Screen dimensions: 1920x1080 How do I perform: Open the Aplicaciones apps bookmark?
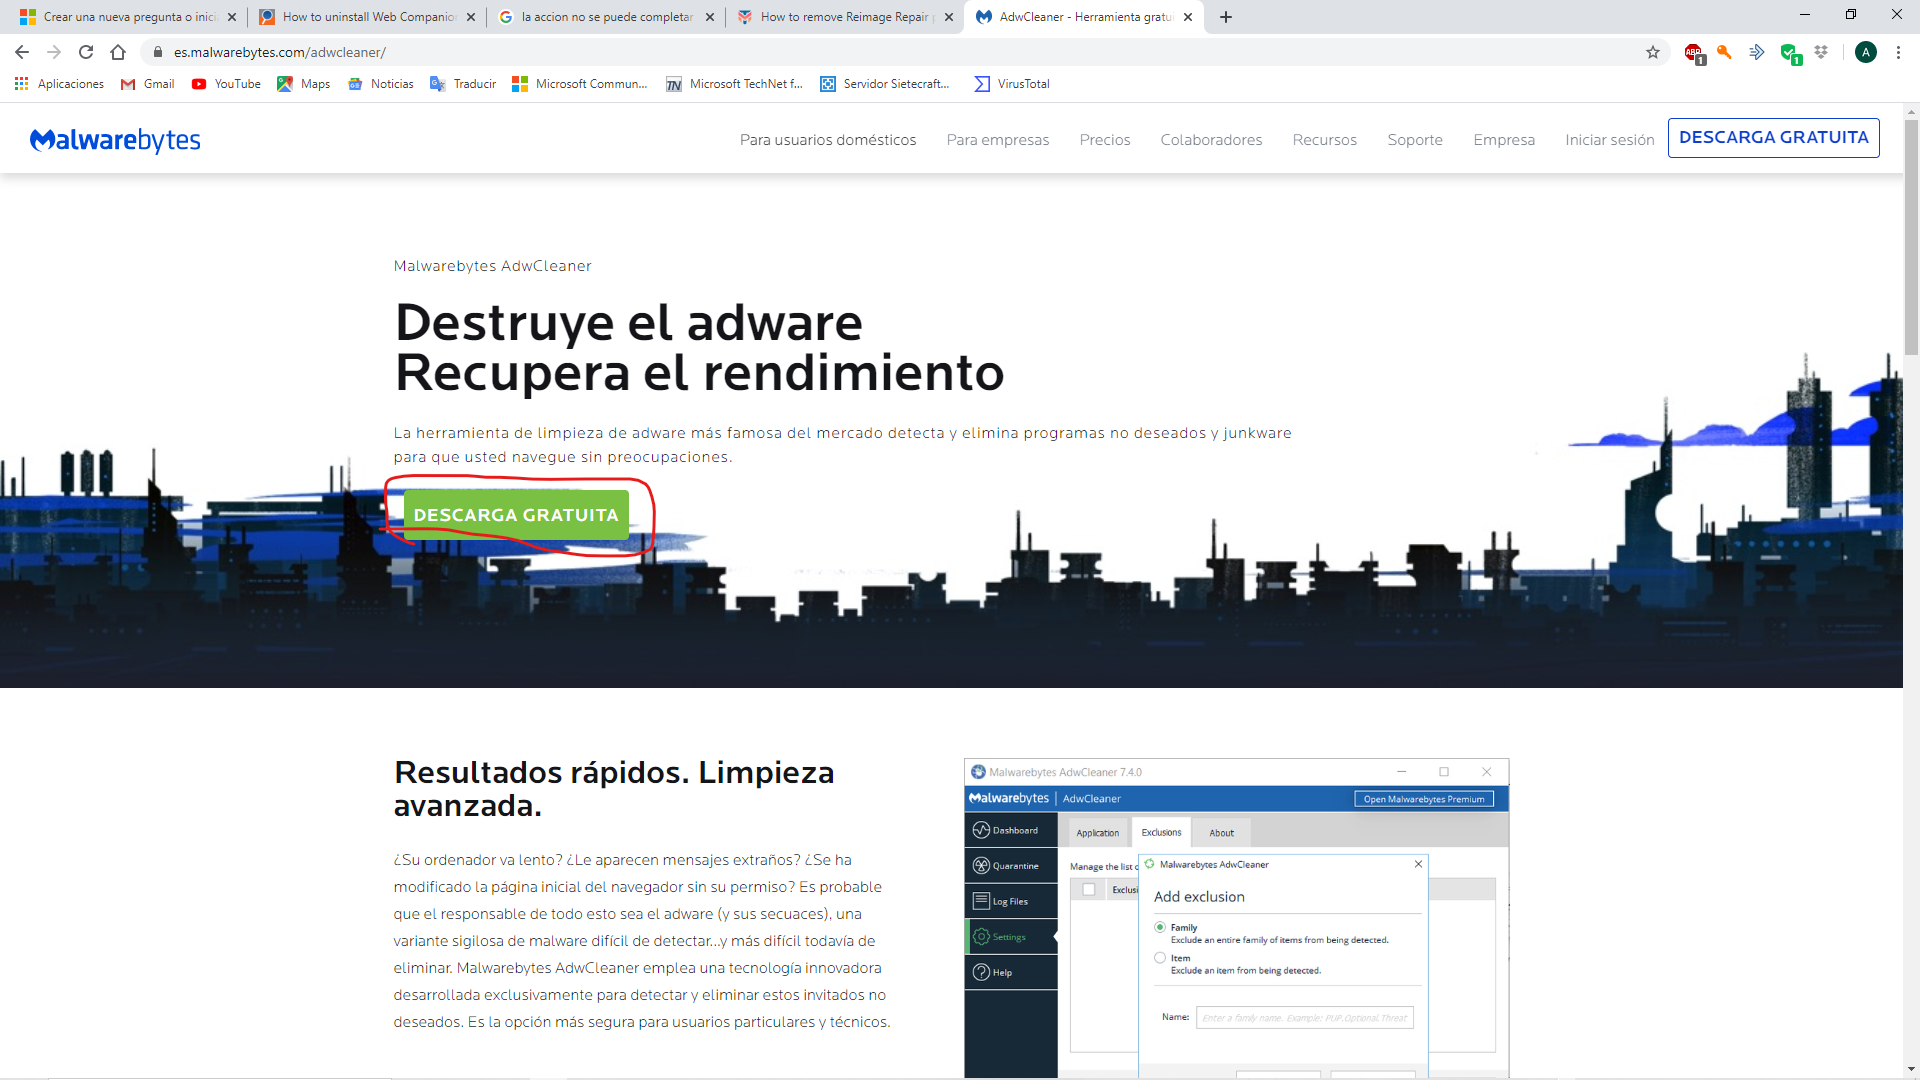coord(60,84)
